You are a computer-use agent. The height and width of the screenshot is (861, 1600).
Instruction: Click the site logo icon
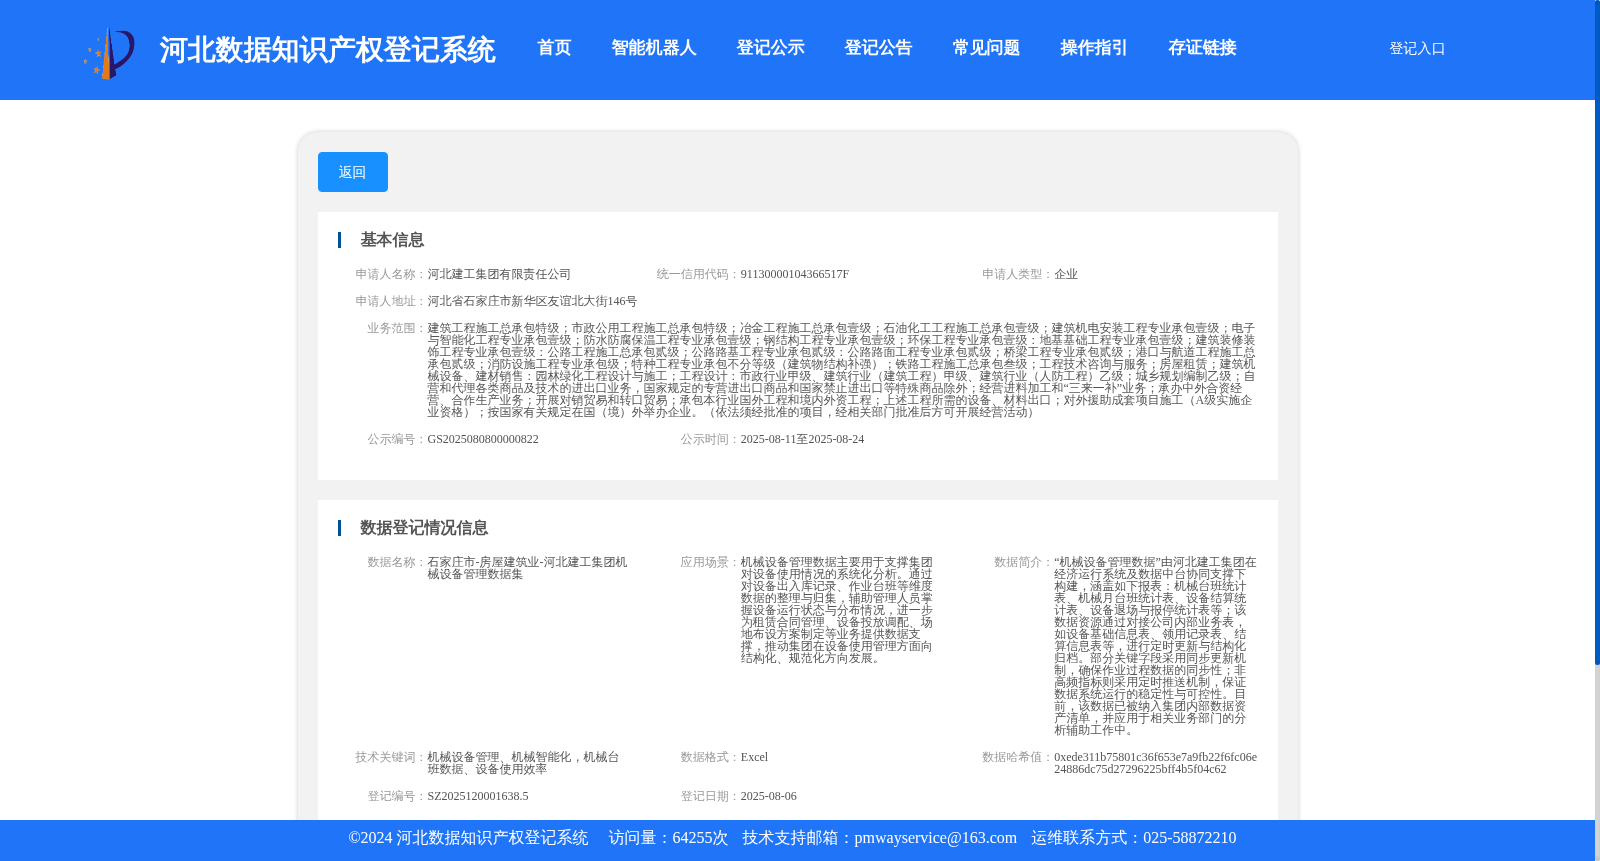pyautogui.click(x=109, y=52)
